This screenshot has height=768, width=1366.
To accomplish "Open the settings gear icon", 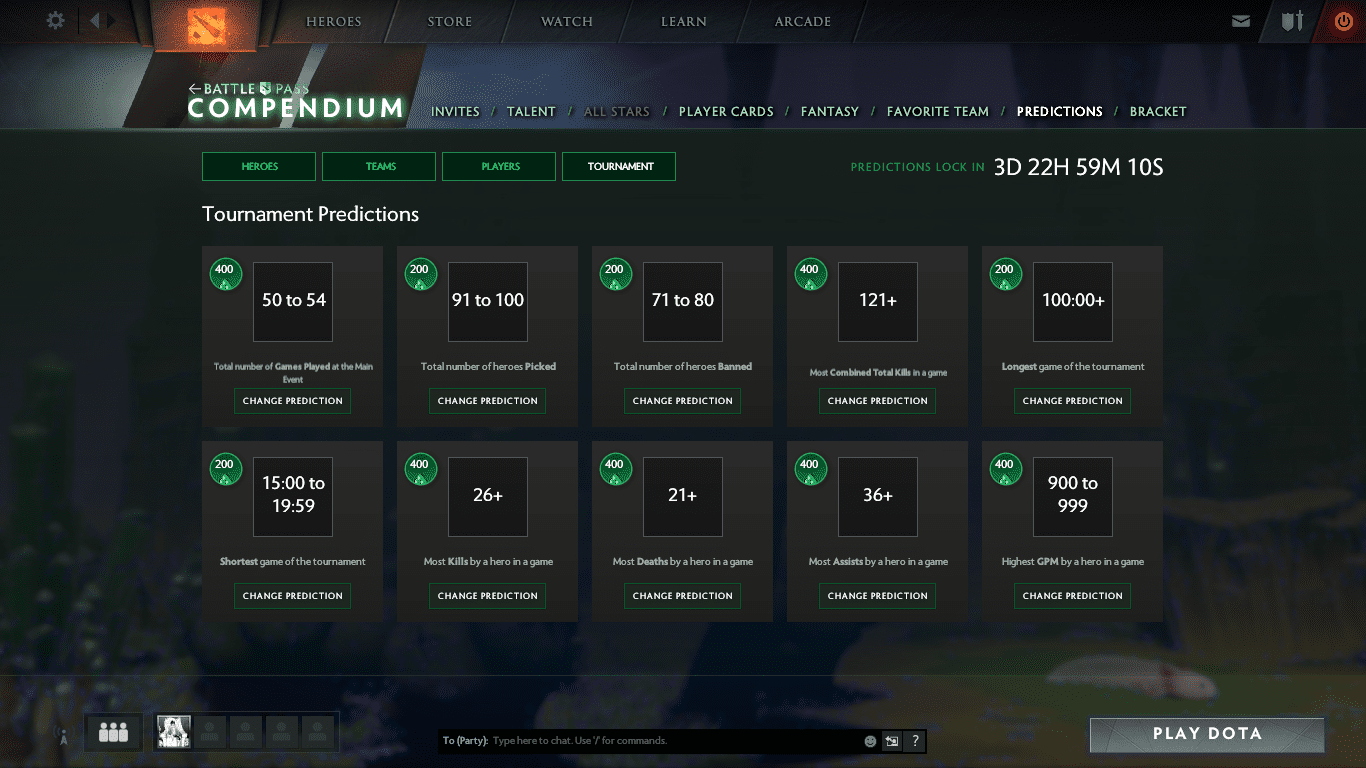I will point(56,21).
